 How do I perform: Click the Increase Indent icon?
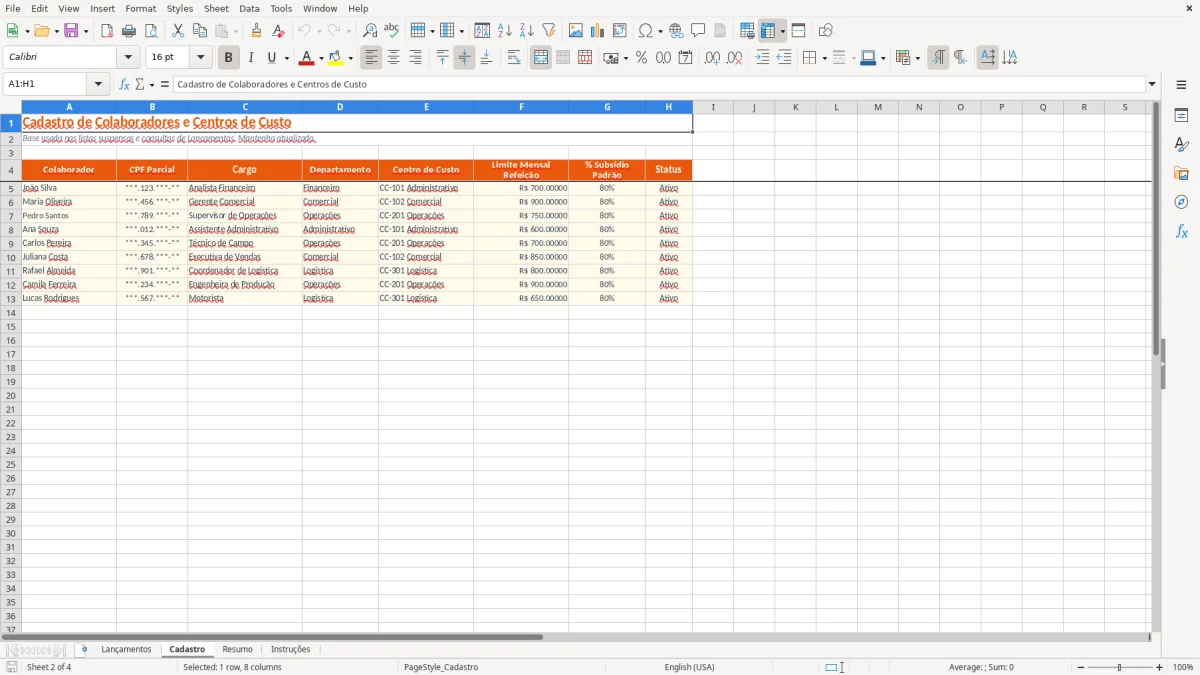(x=762, y=58)
